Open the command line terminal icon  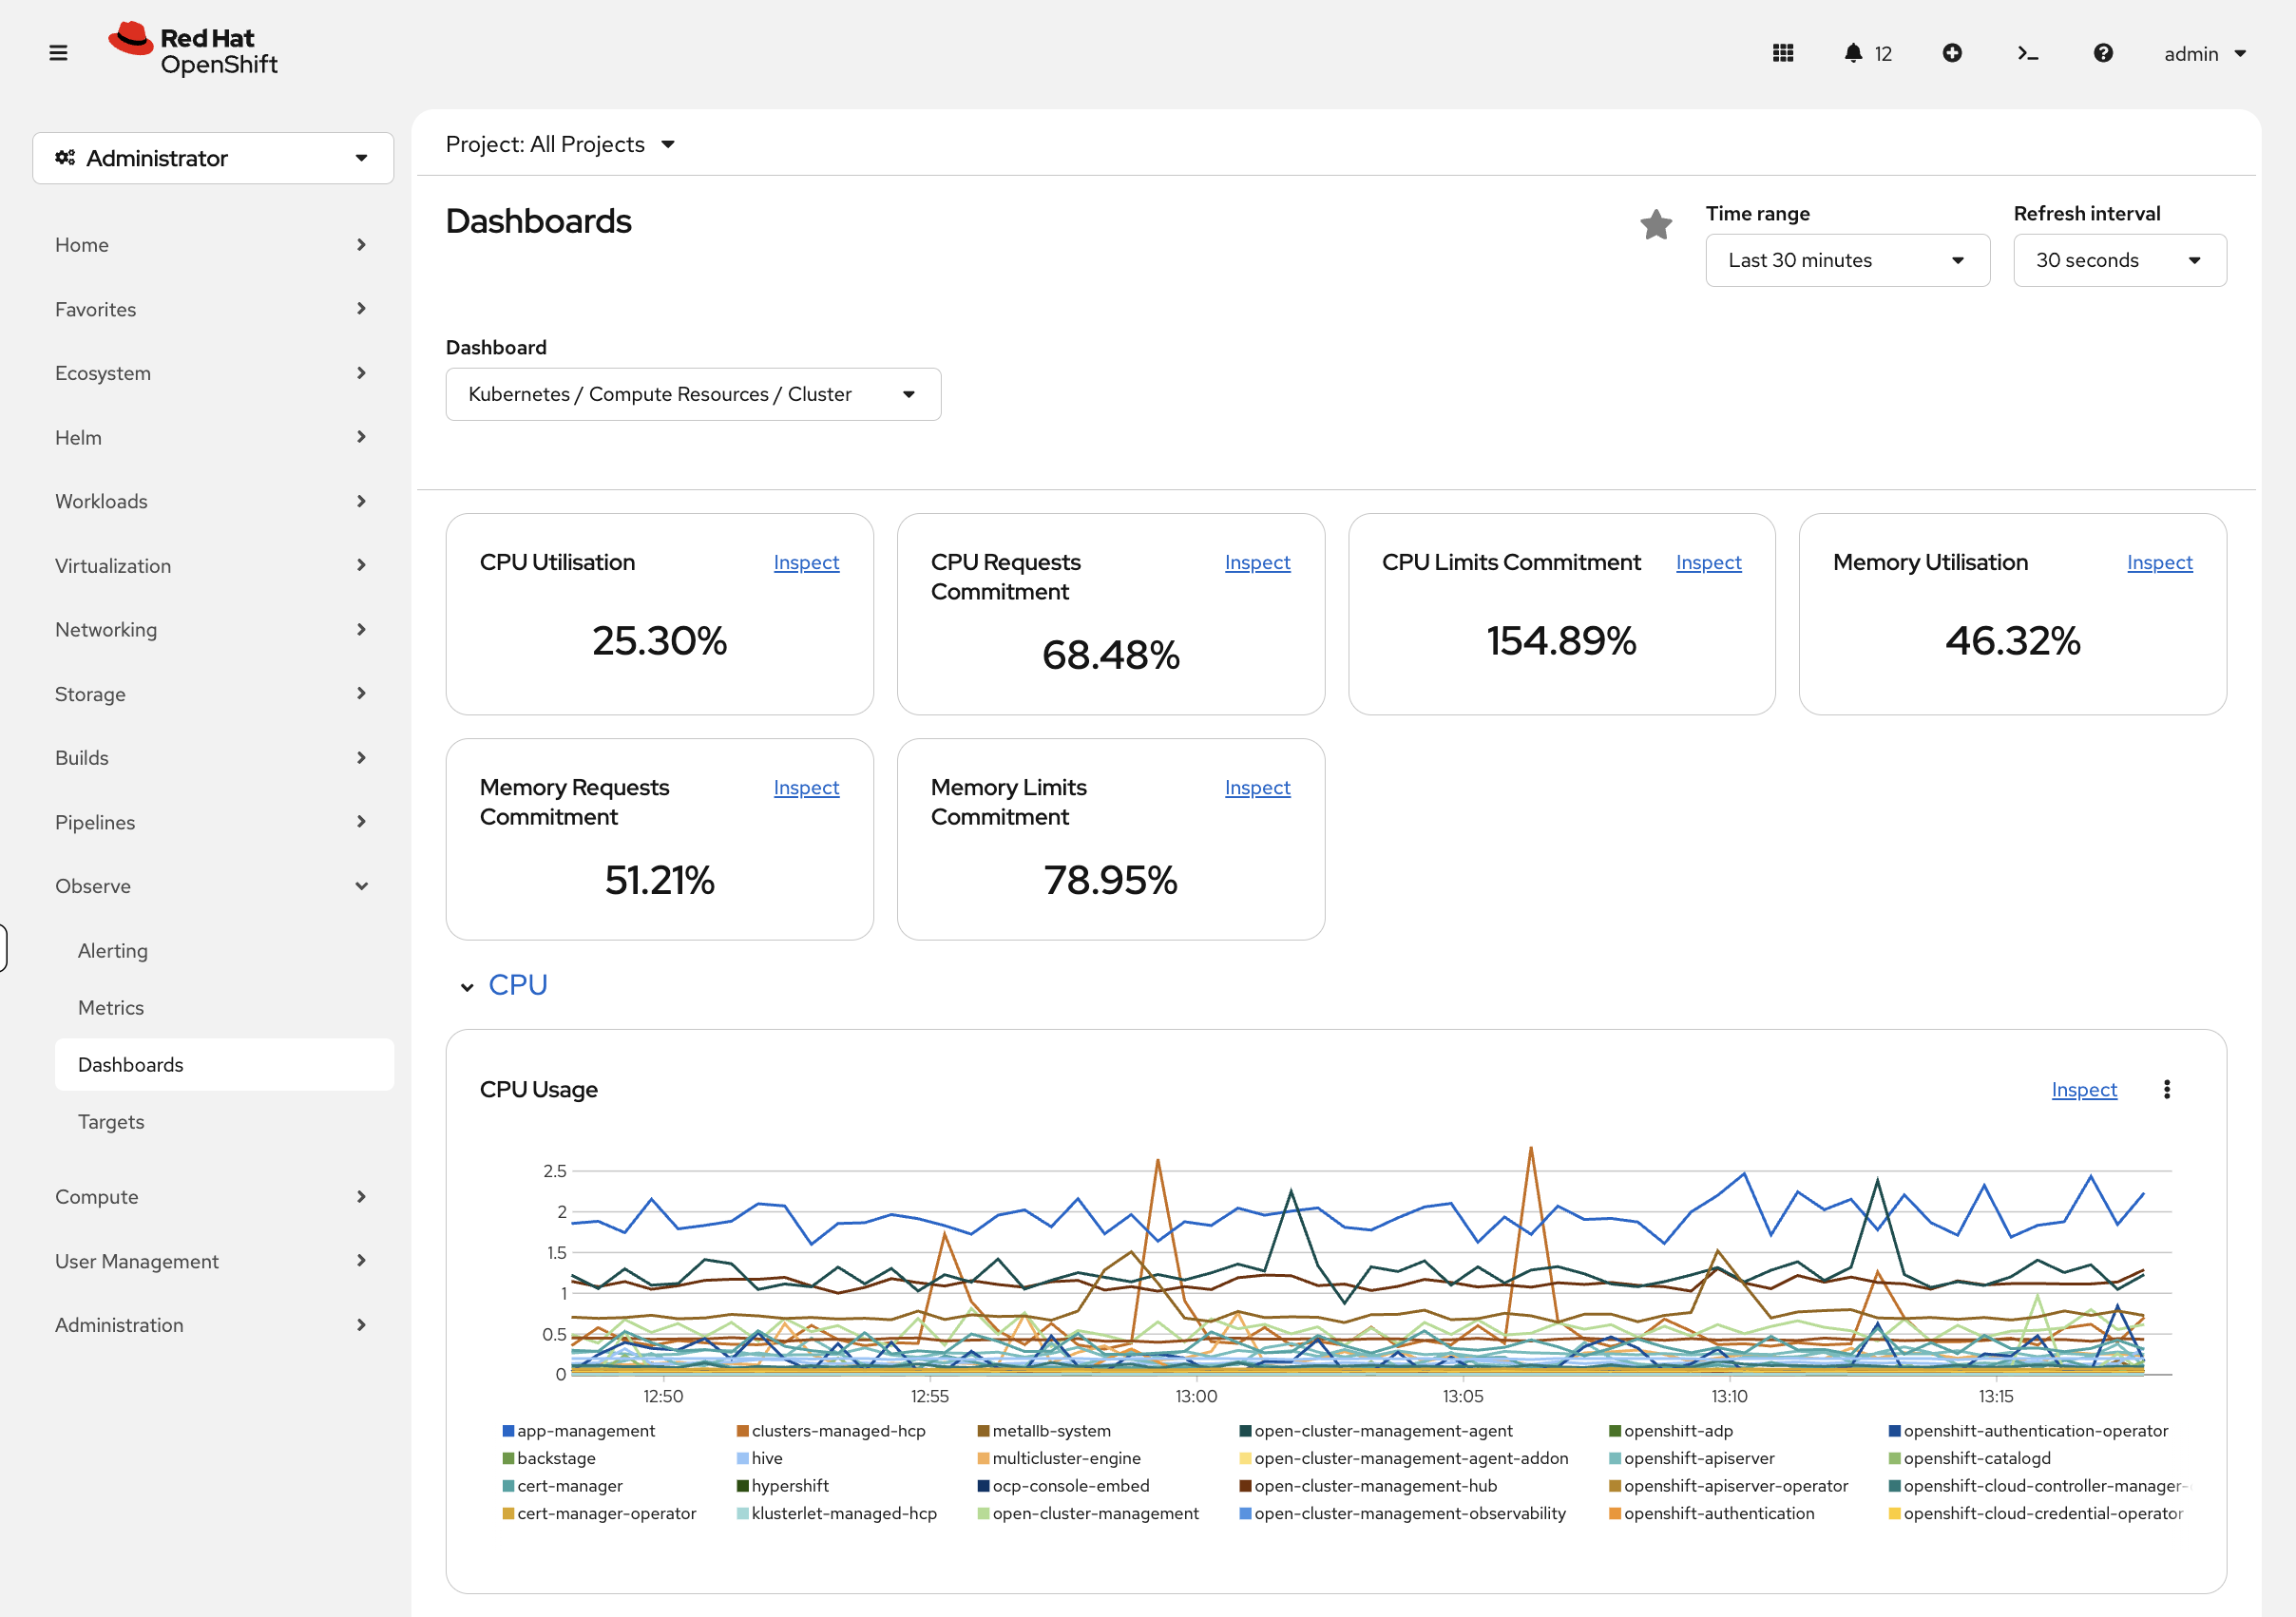(x=2028, y=53)
